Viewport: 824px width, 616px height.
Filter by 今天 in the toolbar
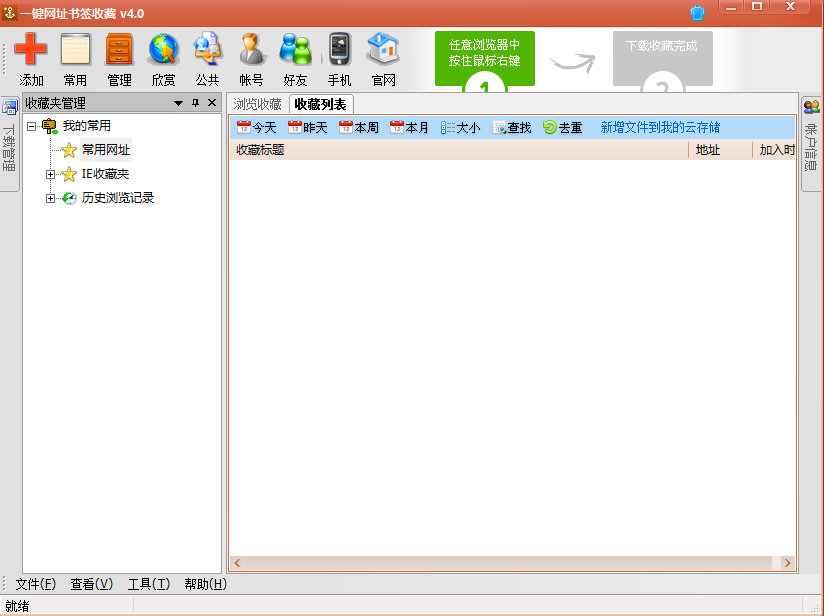tap(256, 128)
